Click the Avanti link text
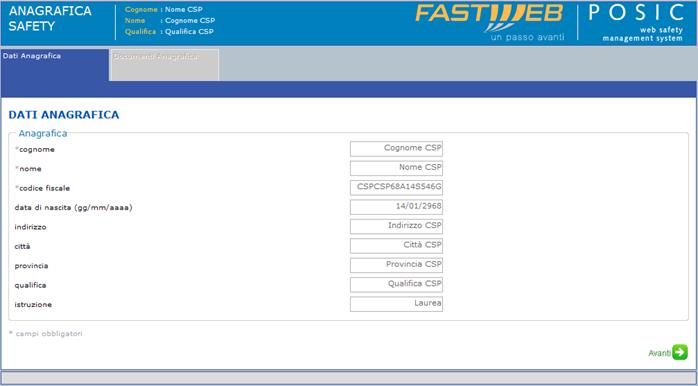The height and width of the screenshot is (386, 698). point(659,353)
